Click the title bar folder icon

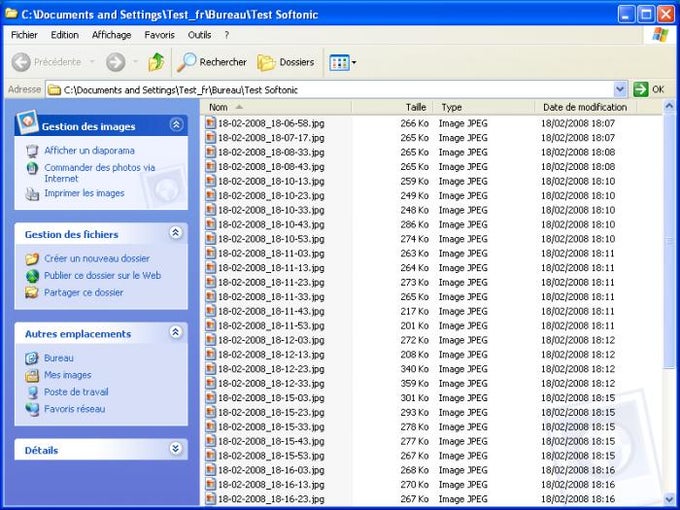pos(11,13)
